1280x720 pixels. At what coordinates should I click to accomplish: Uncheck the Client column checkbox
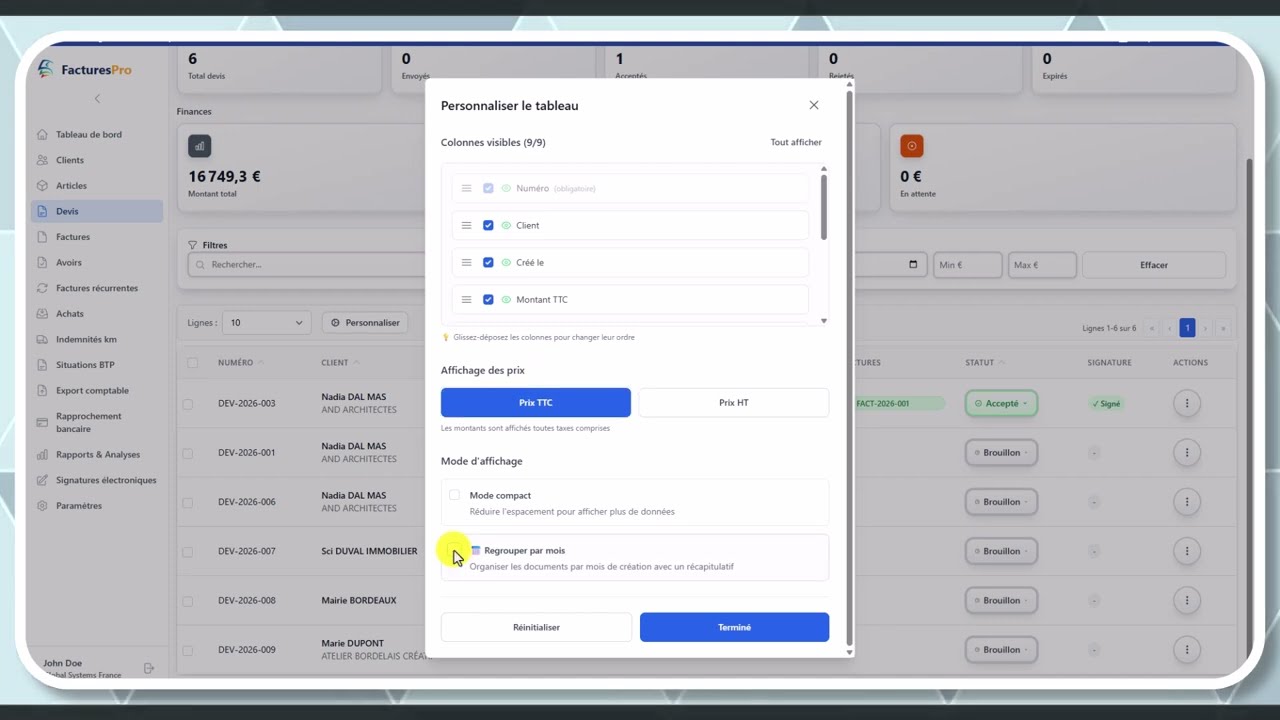488,225
